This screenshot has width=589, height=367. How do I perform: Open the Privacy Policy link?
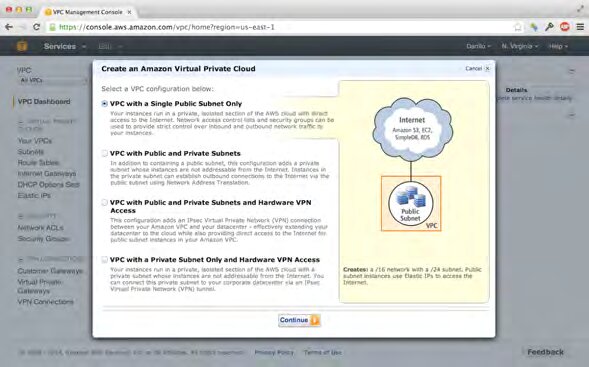pyautogui.click(x=274, y=352)
